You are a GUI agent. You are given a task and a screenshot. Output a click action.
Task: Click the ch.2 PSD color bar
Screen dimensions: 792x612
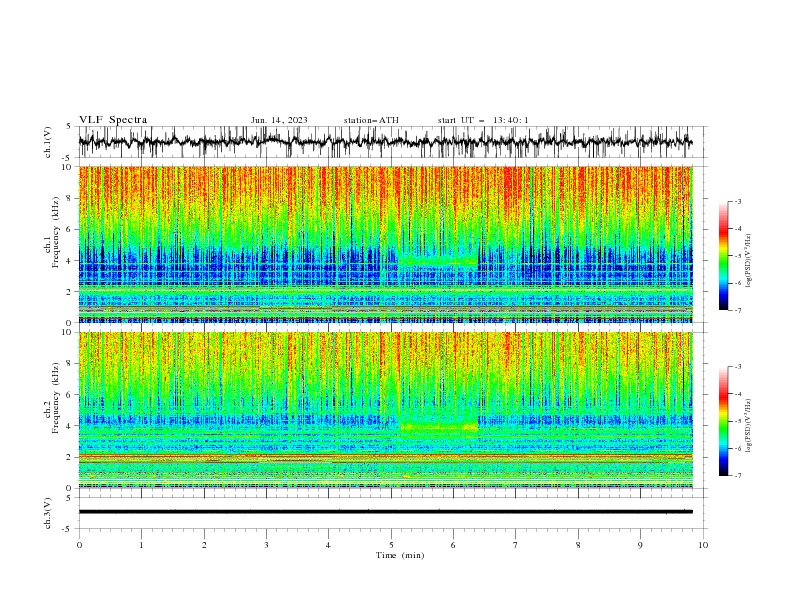tap(724, 421)
